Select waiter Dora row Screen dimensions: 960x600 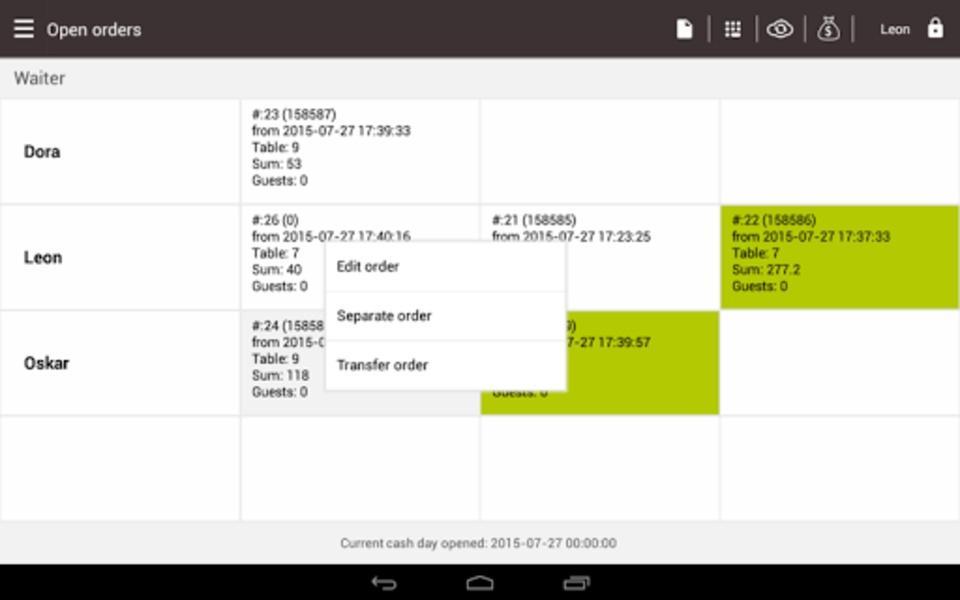(x=120, y=151)
